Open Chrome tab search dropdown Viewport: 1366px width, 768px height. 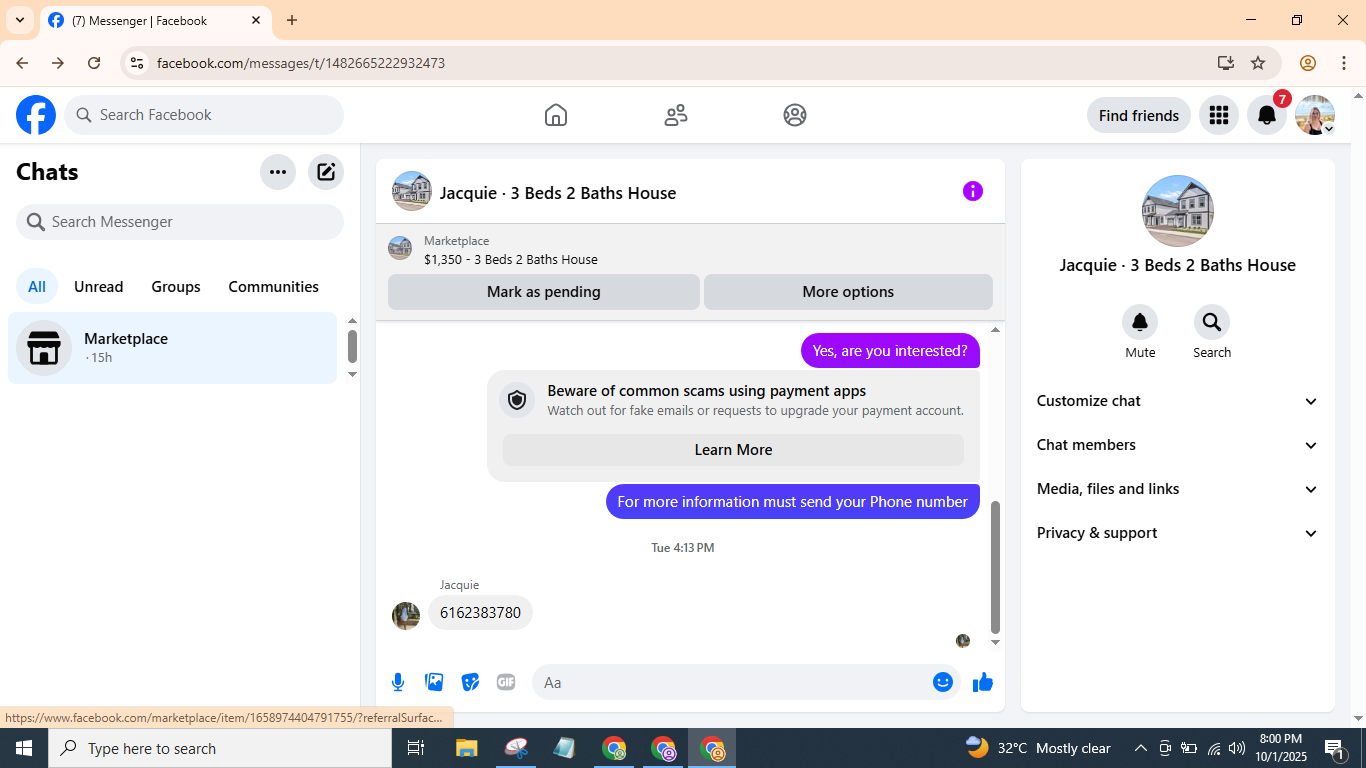(20, 20)
